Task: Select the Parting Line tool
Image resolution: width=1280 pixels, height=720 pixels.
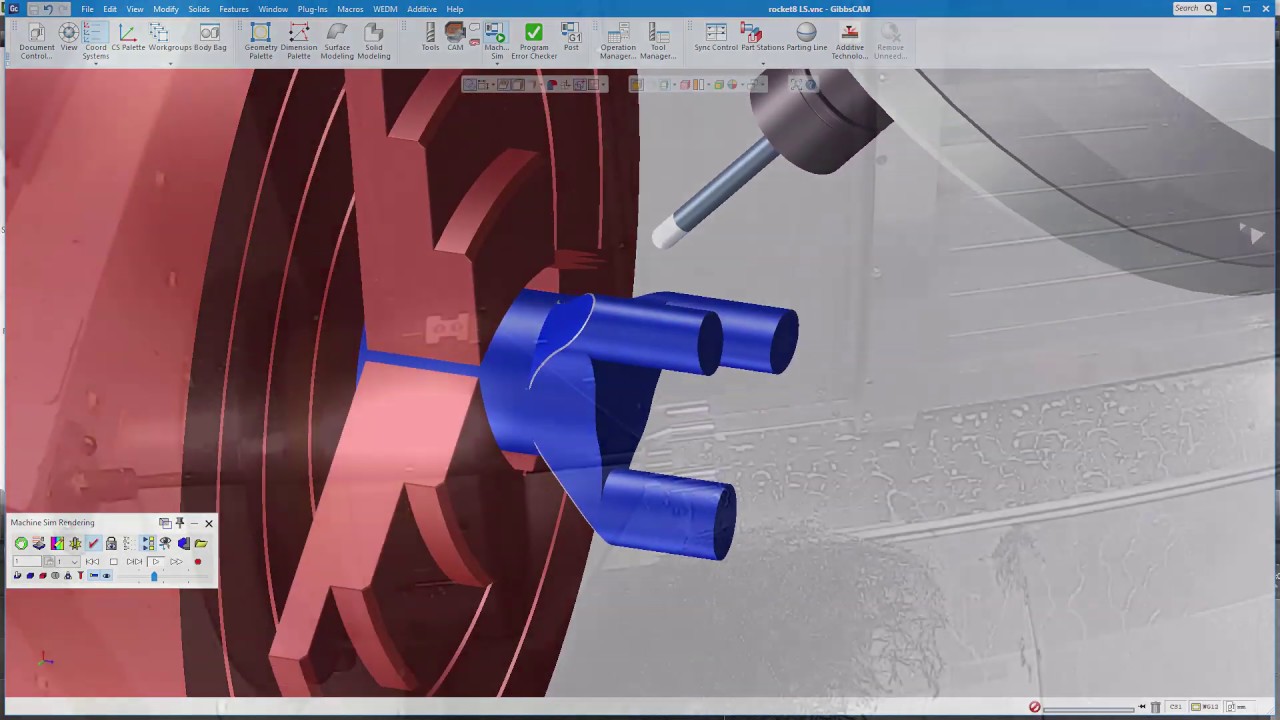Action: coord(806,38)
